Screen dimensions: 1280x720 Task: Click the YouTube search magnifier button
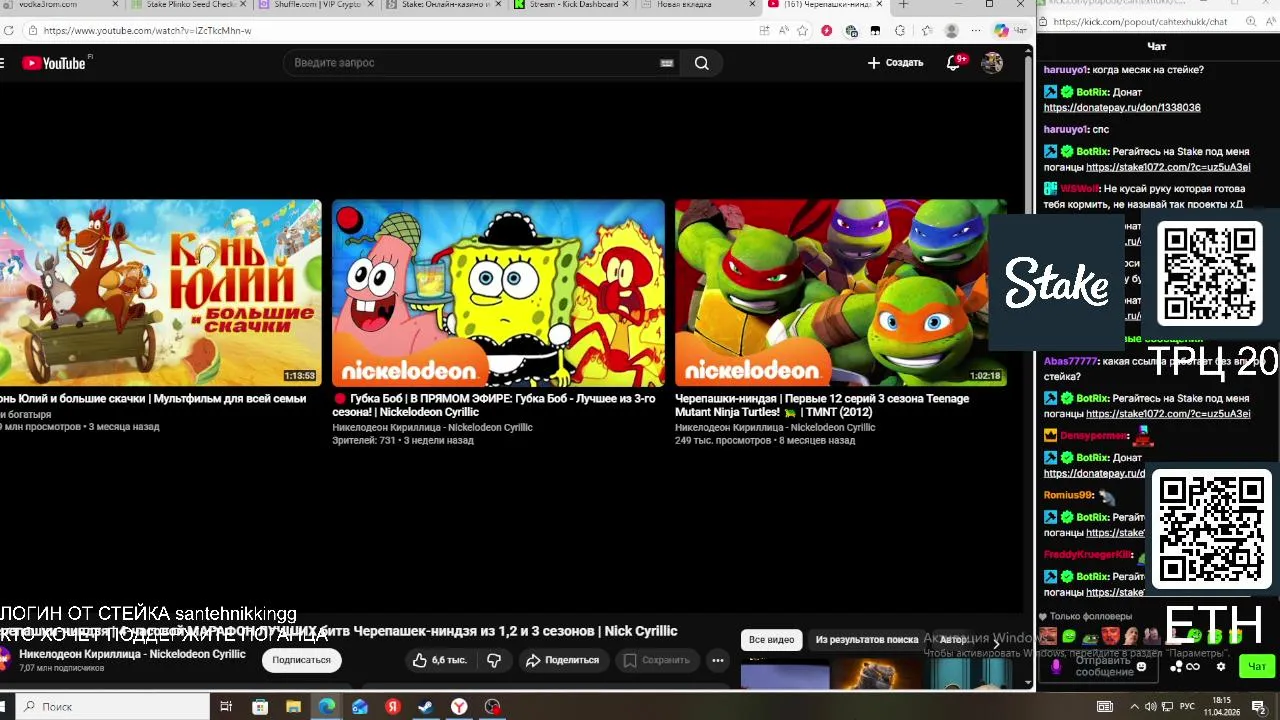point(702,63)
